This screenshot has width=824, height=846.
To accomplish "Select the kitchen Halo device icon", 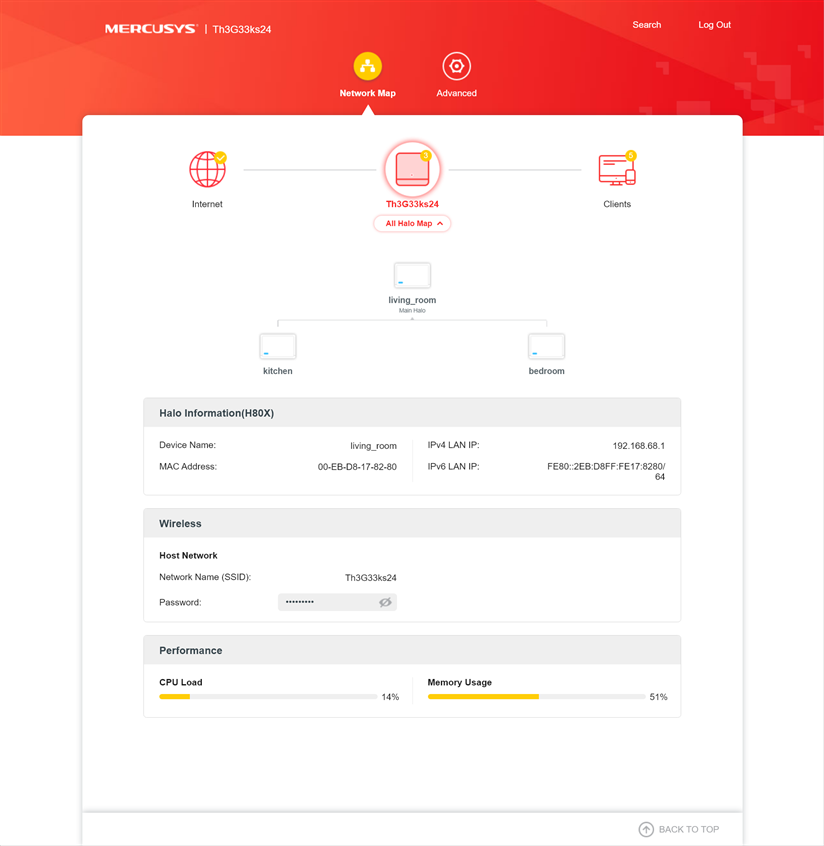I will pos(278,346).
